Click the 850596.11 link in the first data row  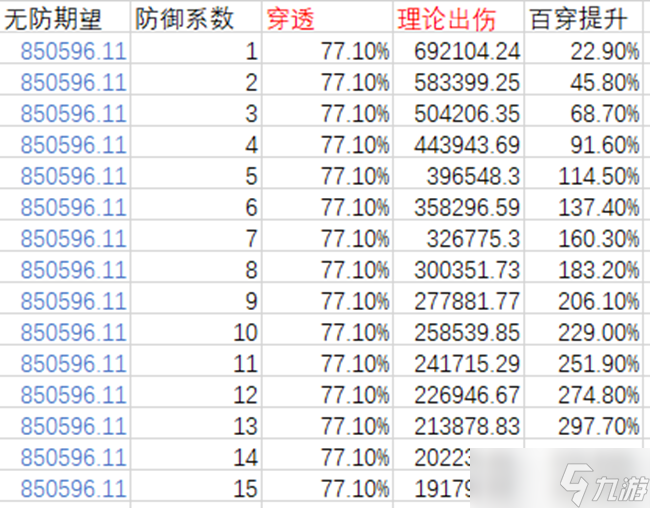pyautogui.click(x=73, y=51)
